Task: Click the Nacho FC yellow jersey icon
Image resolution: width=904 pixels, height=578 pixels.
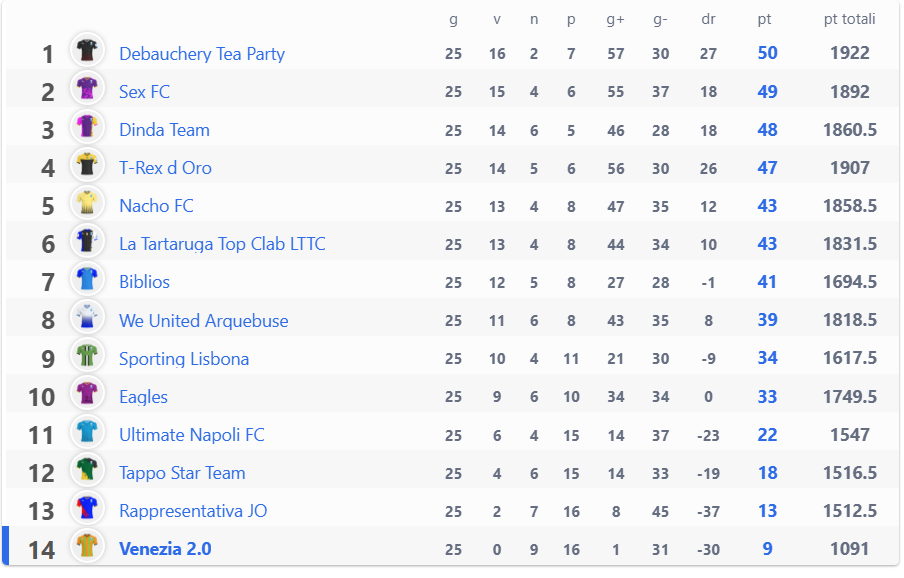Action: [87, 203]
